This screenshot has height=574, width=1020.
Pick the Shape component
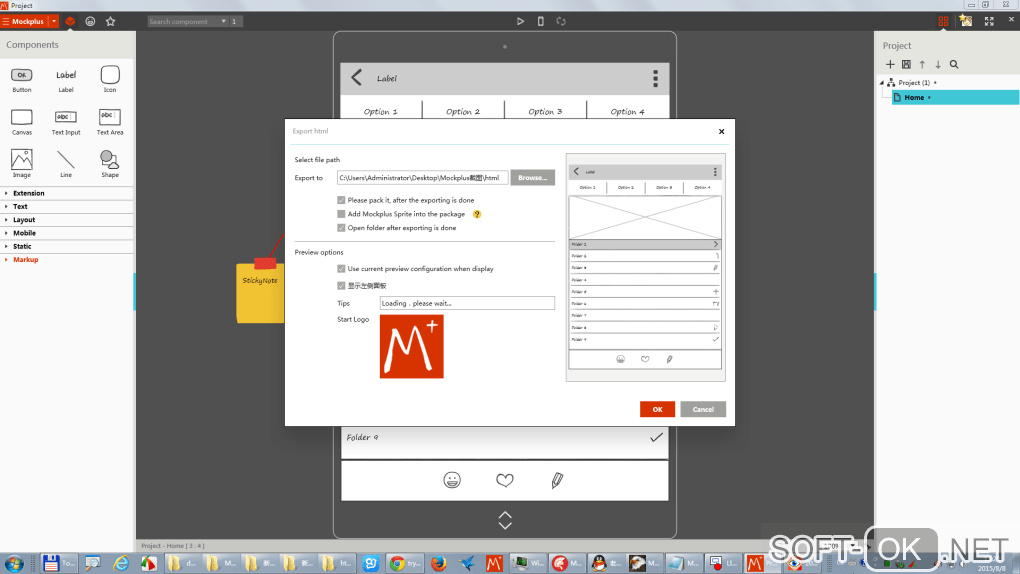coord(110,164)
